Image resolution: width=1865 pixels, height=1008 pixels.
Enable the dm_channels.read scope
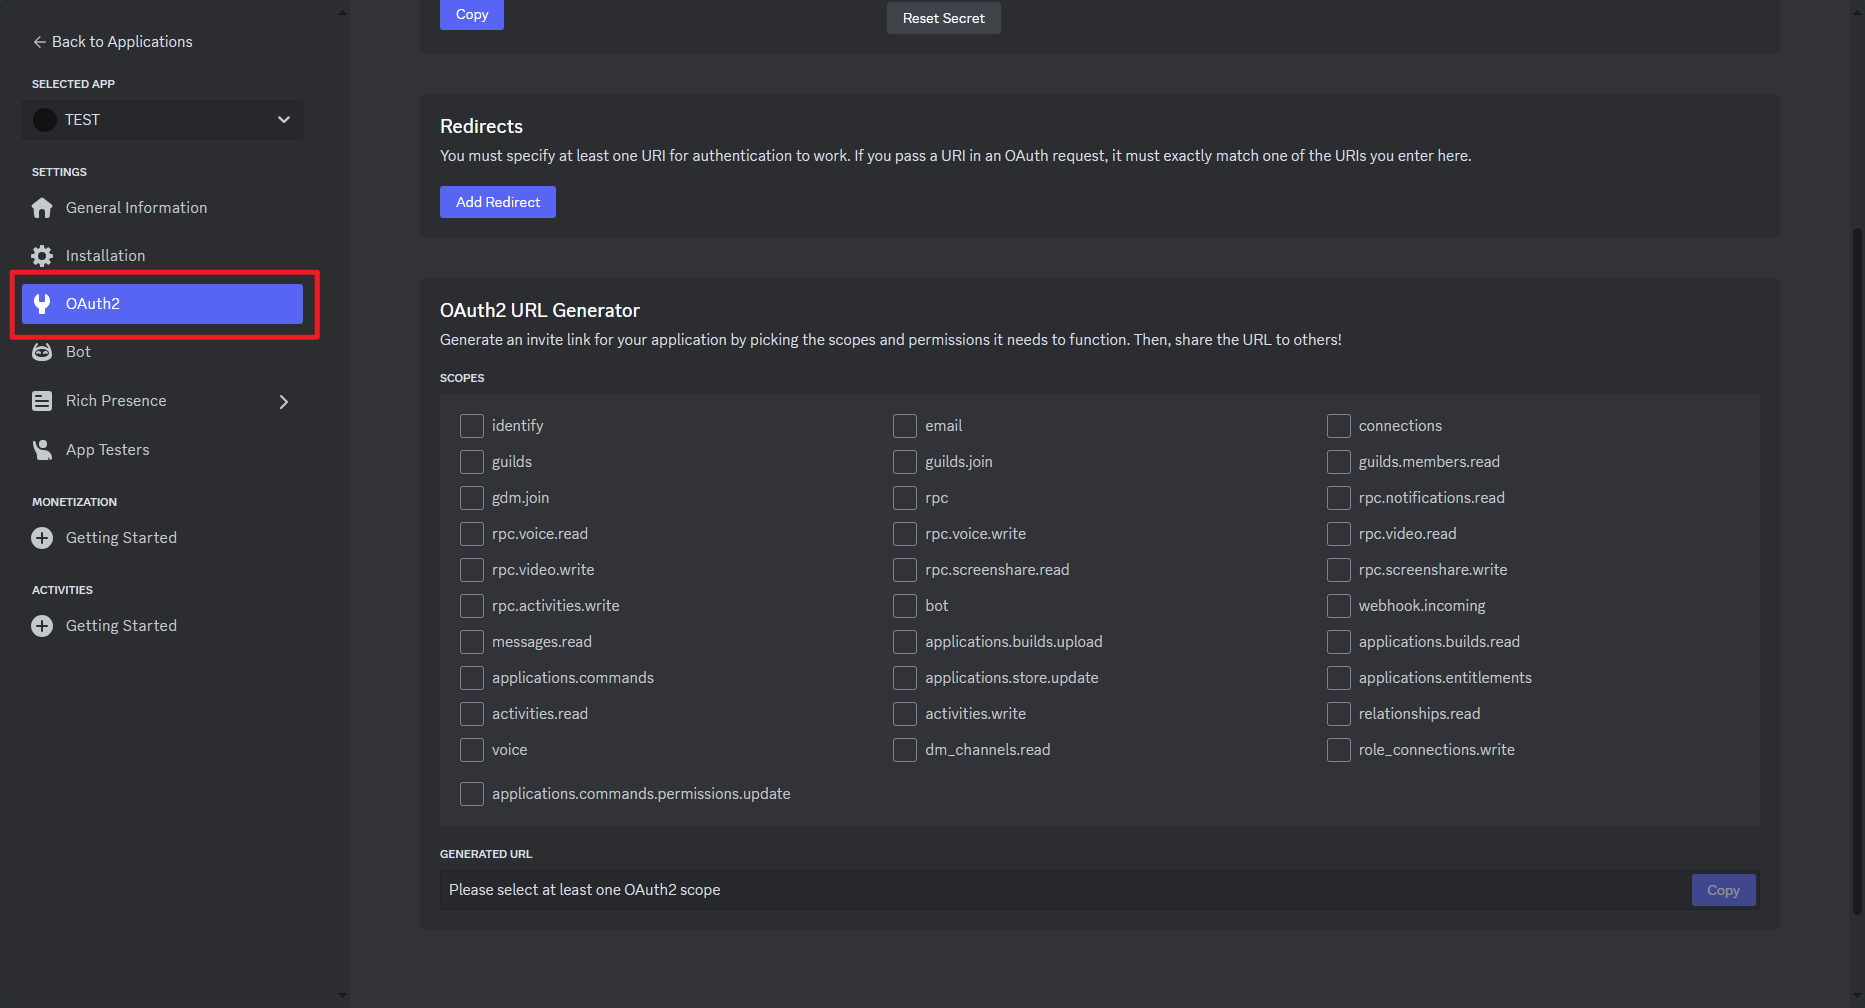tap(905, 750)
